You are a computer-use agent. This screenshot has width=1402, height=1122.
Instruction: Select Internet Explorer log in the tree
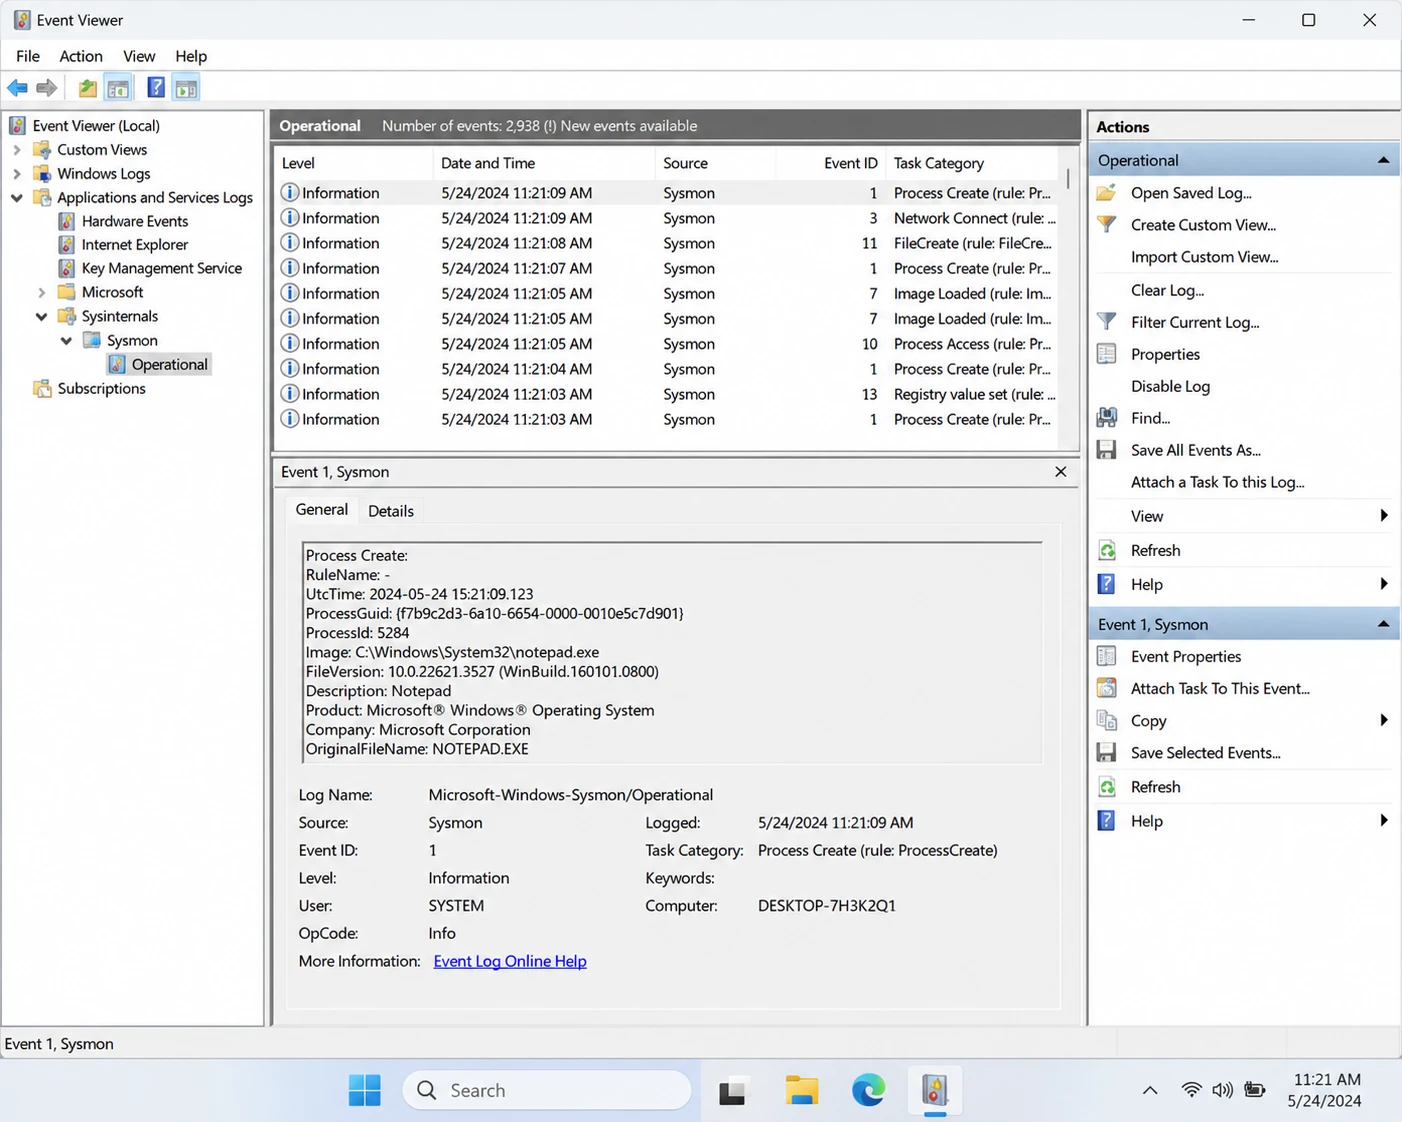point(135,245)
